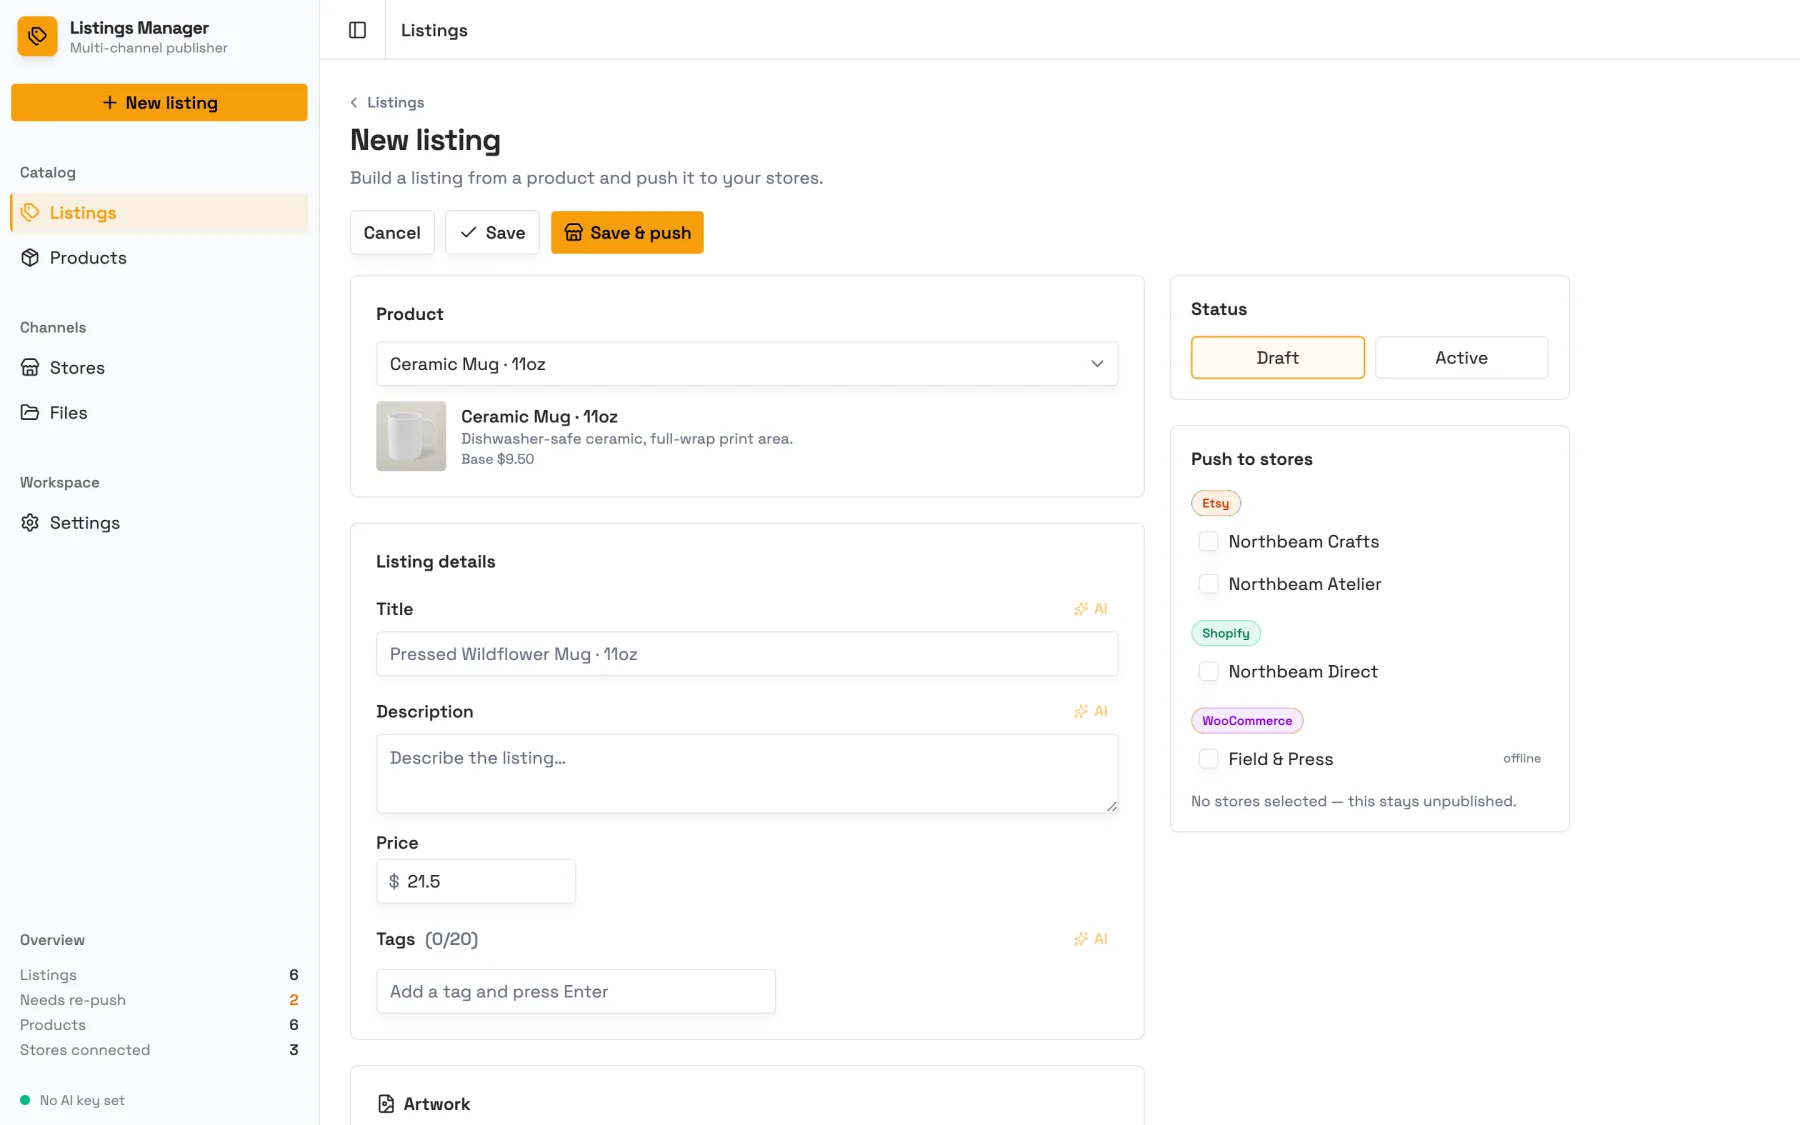Image resolution: width=1800 pixels, height=1125 pixels.
Task: Click the Listings Manager logo icon
Action: (37, 36)
